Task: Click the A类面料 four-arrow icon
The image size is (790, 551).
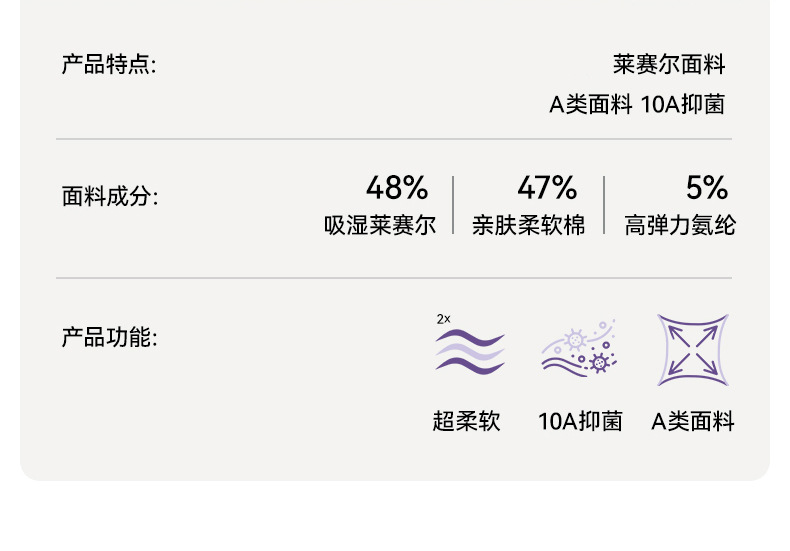Action: (693, 351)
